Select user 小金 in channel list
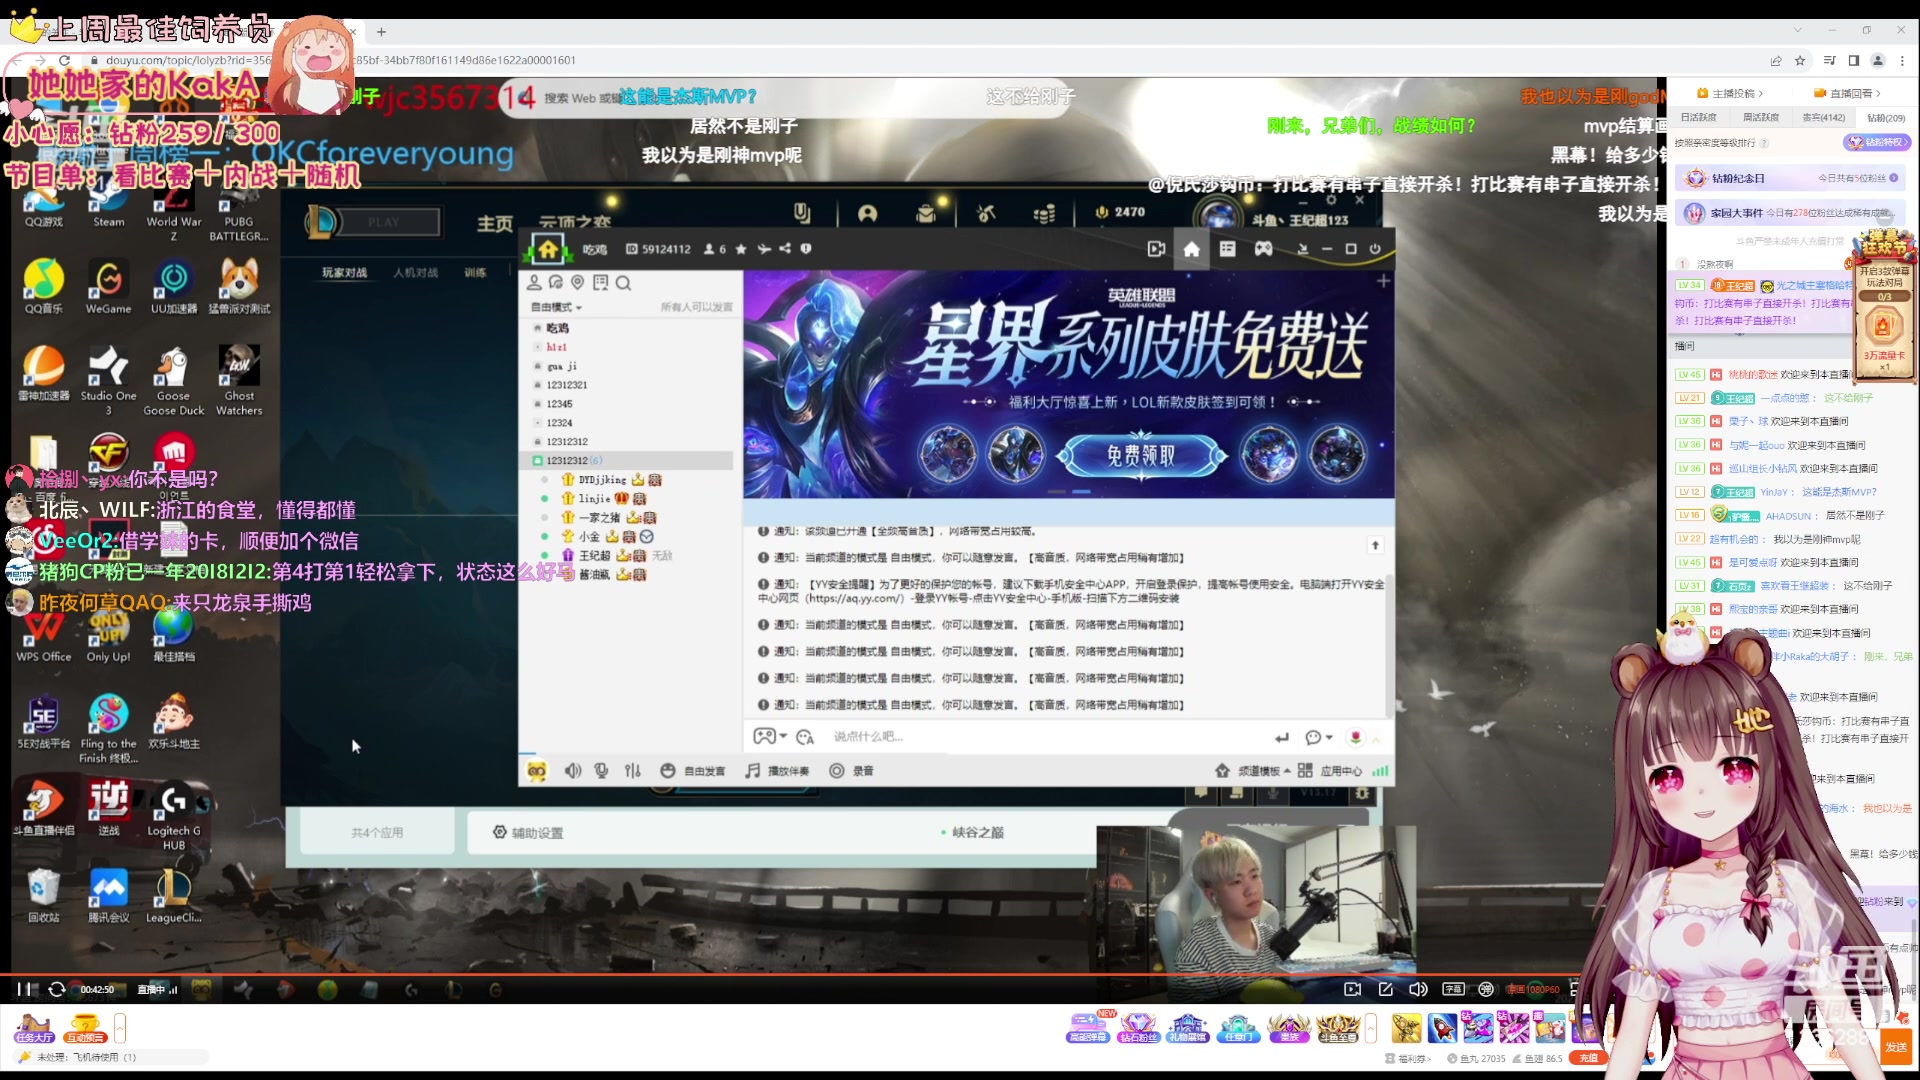 [x=589, y=537]
